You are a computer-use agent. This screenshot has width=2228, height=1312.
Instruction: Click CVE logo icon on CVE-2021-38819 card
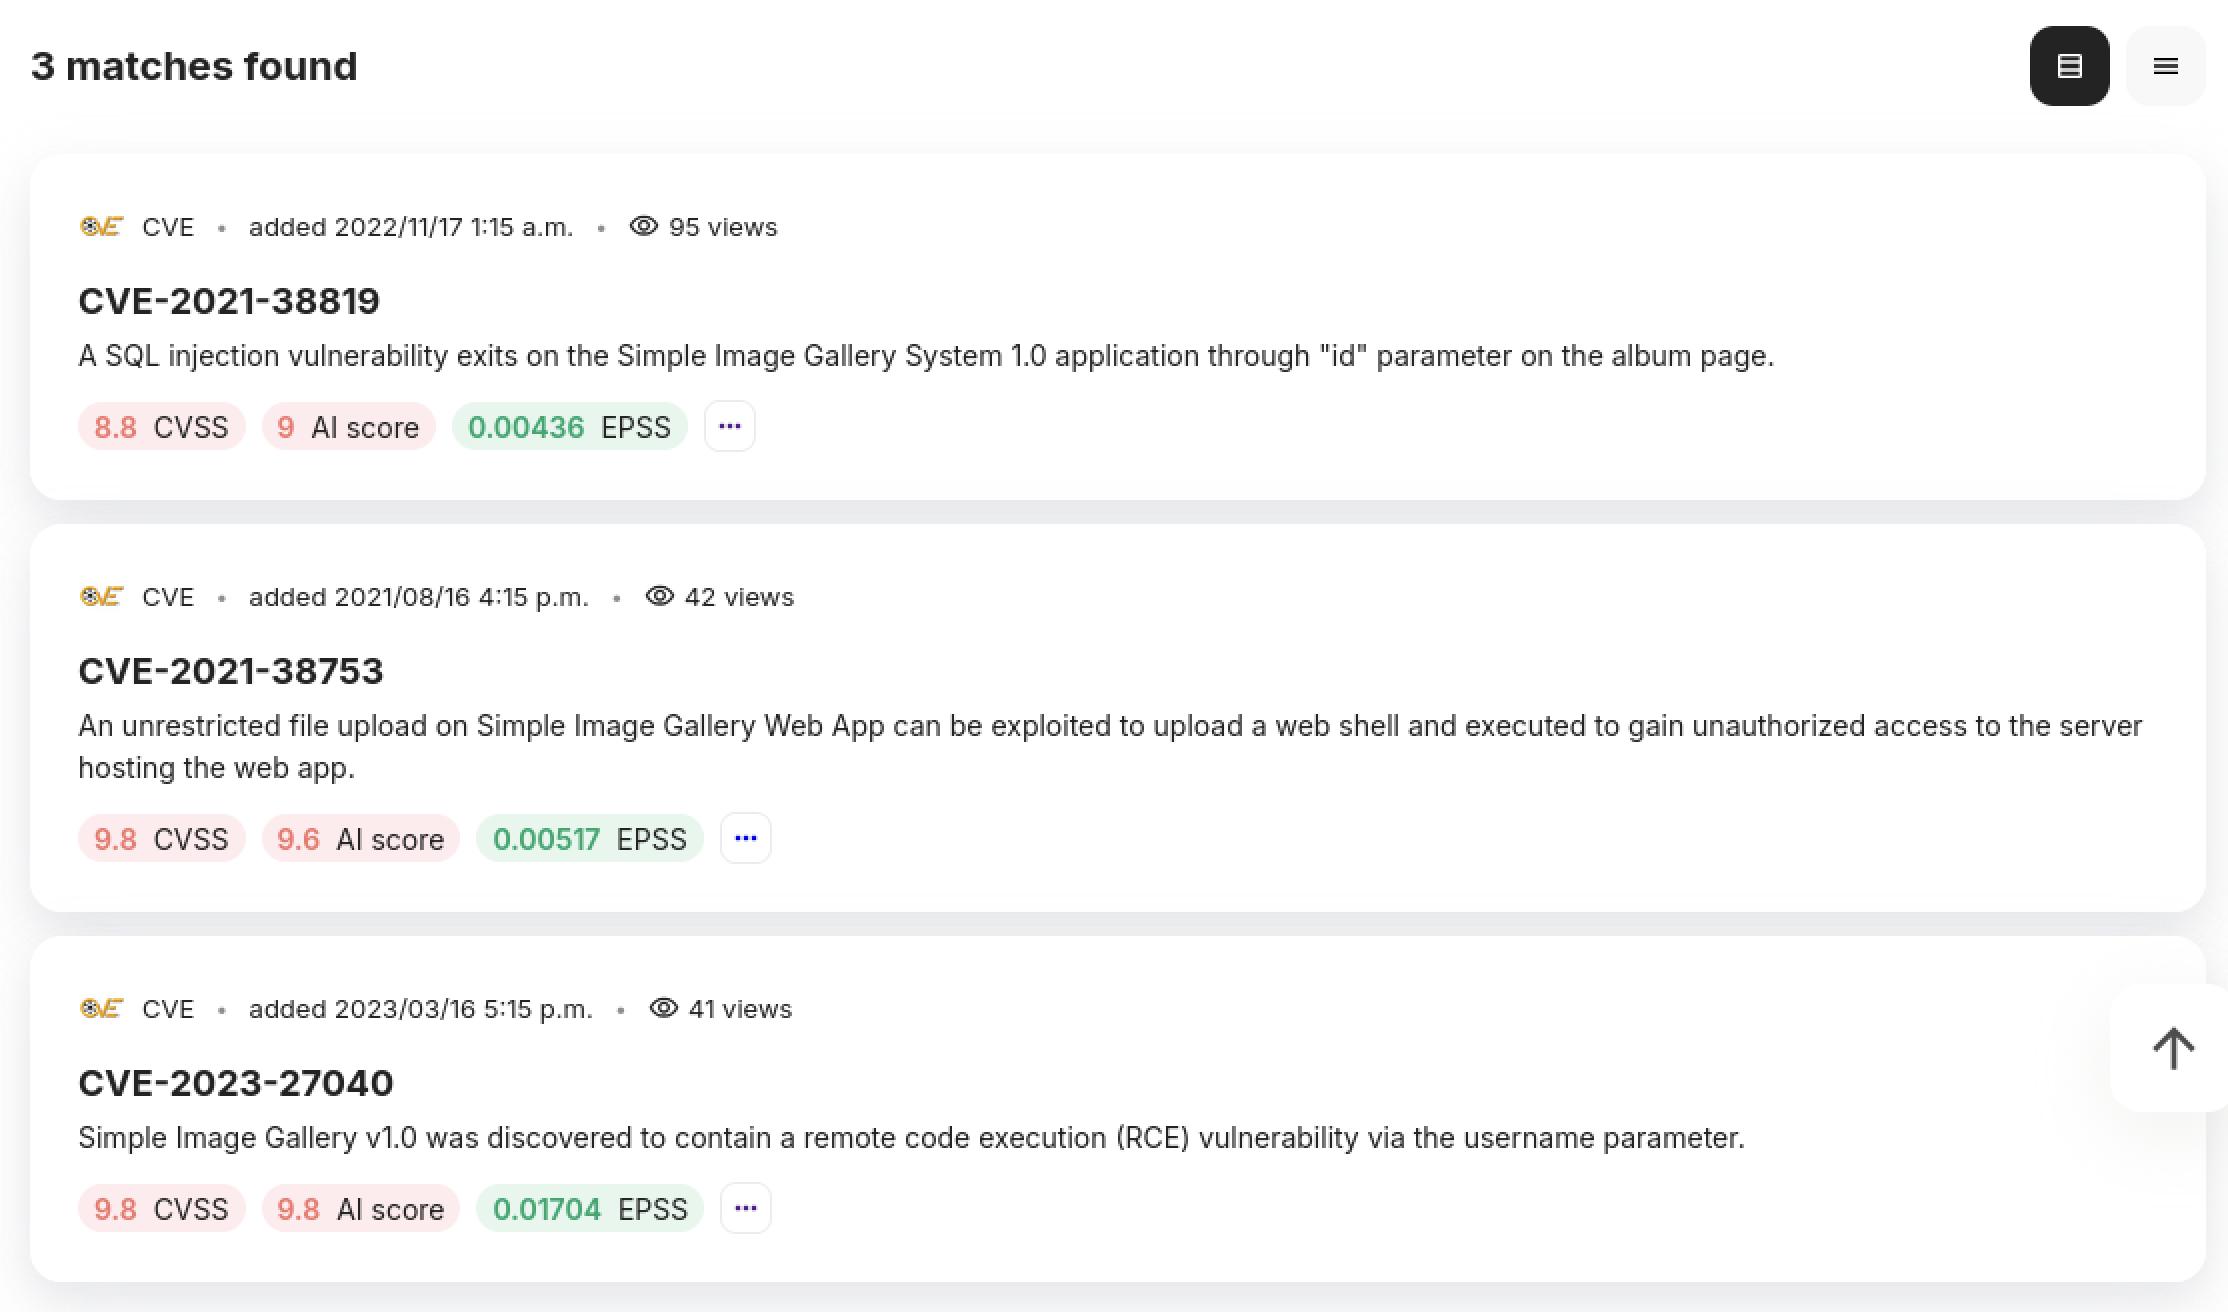point(101,227)
